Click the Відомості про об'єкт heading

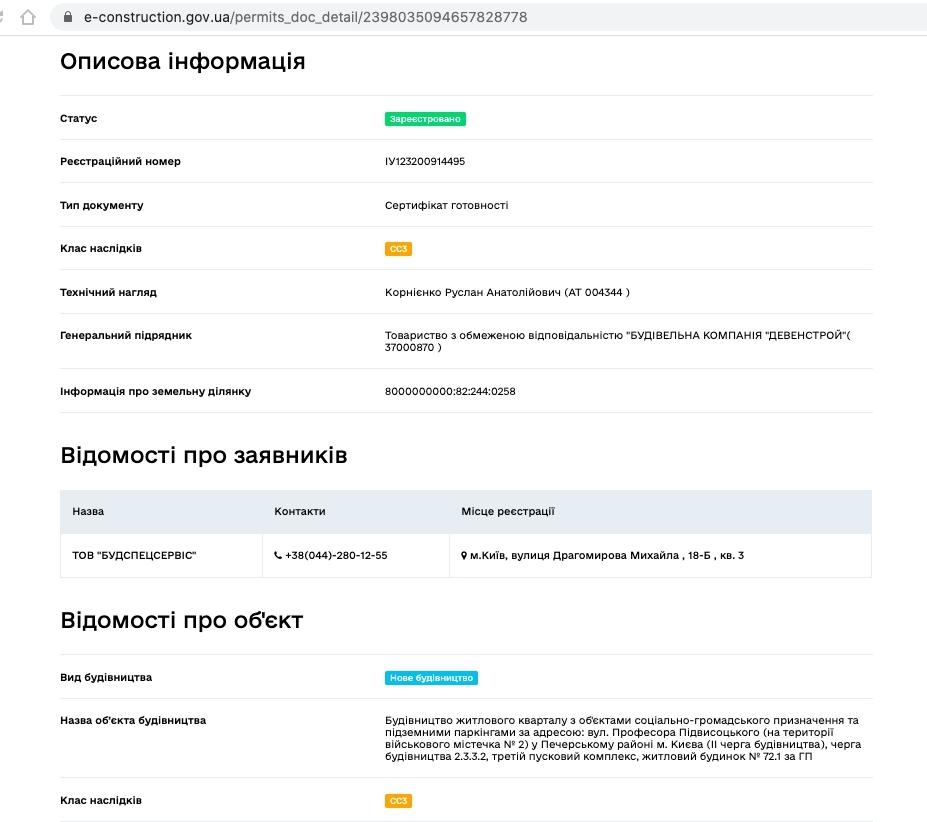coord(181,620)
